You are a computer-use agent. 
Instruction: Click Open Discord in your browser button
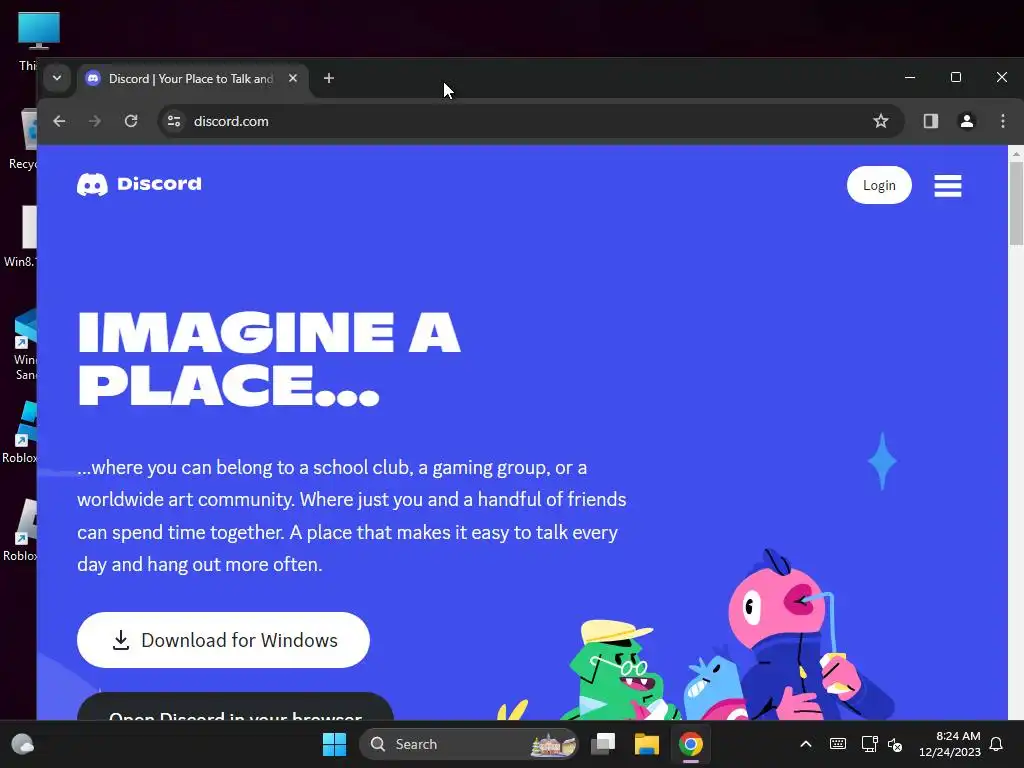click(235, 707)
